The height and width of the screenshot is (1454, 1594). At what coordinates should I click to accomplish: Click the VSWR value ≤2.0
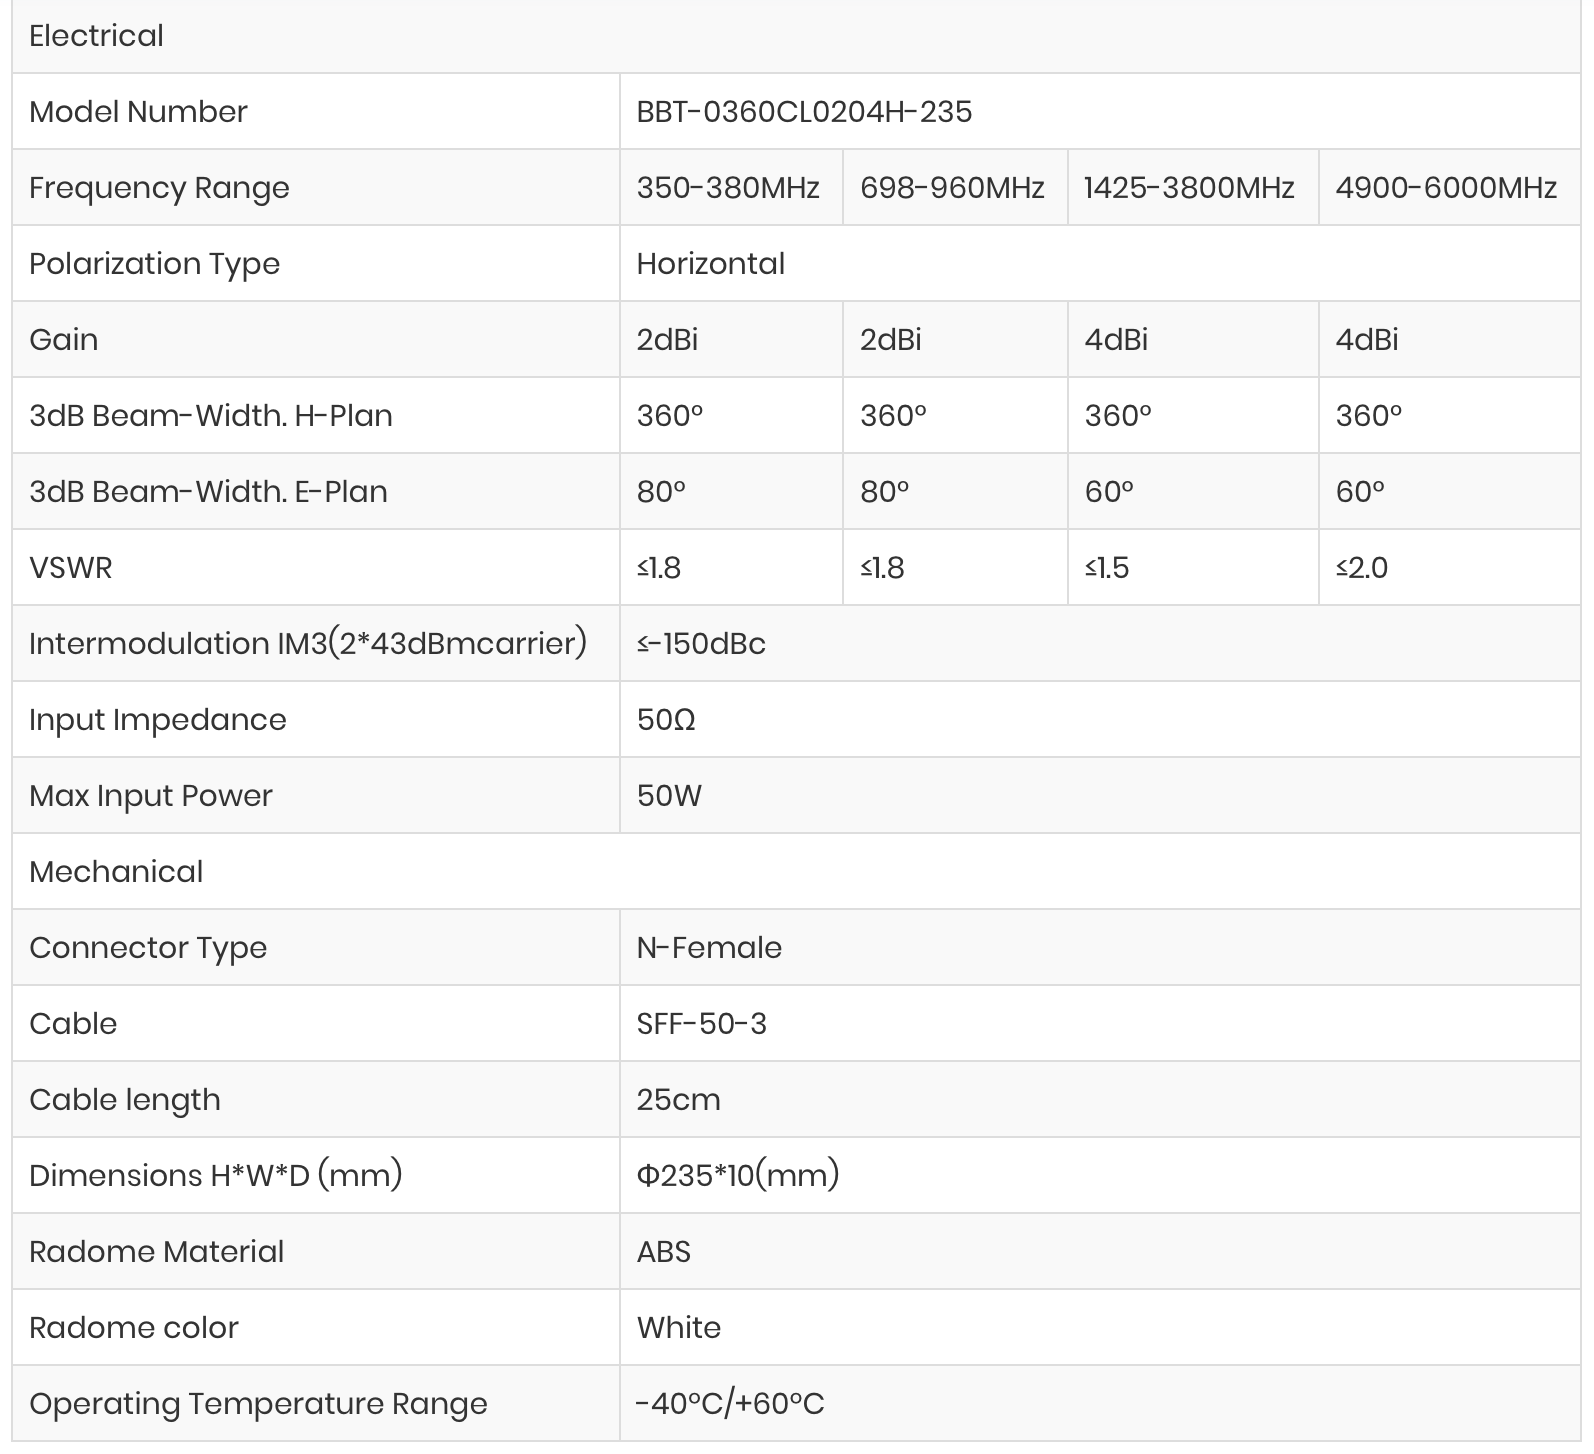[x=1362, y=568]
